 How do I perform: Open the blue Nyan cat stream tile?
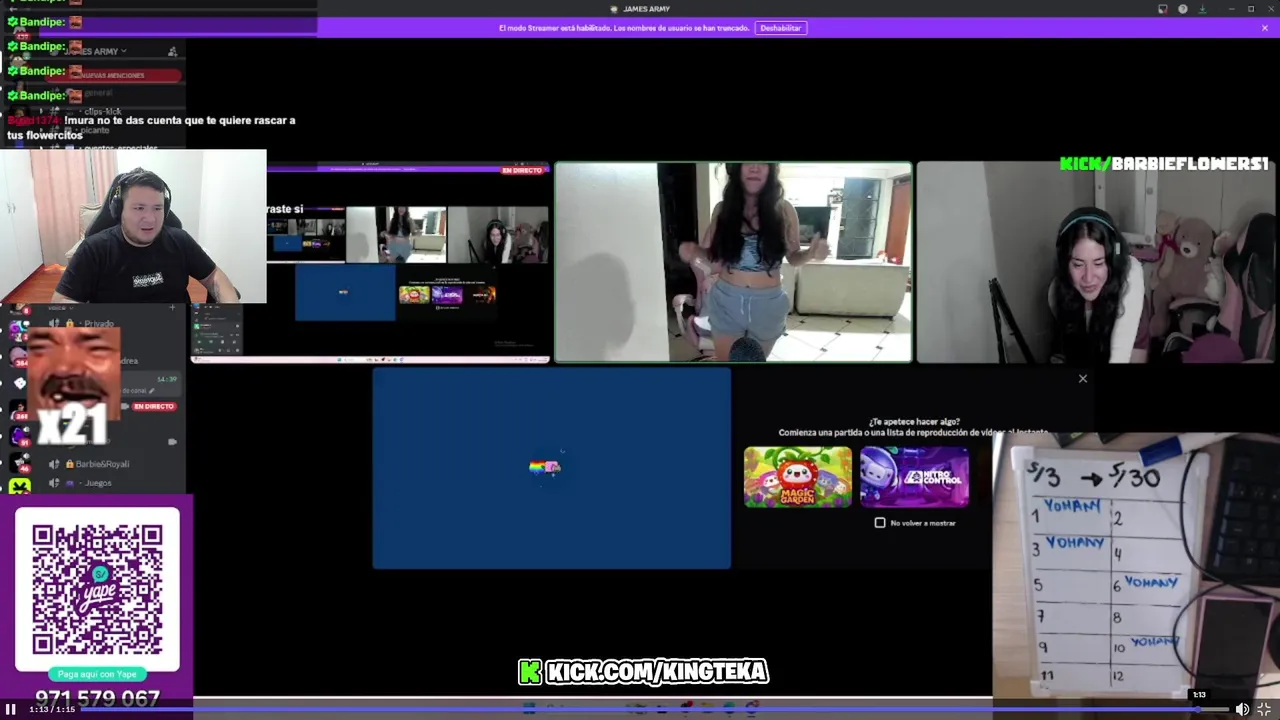click(x=552, y=468)
